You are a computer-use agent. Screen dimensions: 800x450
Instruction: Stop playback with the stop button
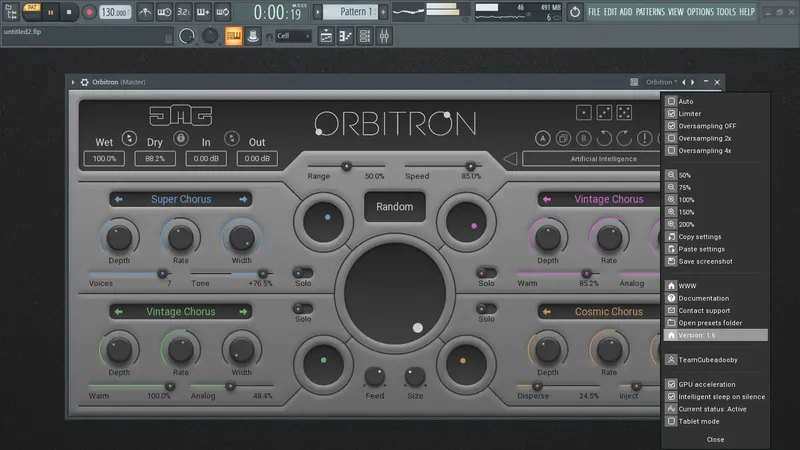69,12
